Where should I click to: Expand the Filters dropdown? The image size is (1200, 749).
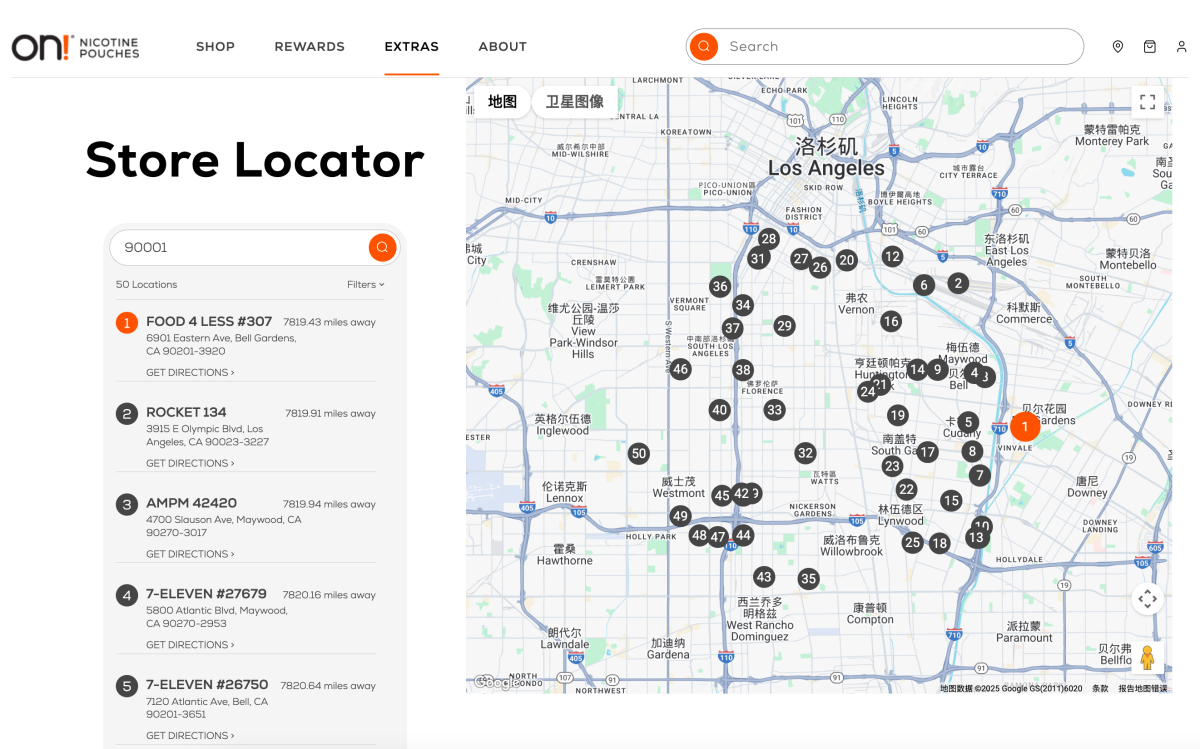pos(365,285)
